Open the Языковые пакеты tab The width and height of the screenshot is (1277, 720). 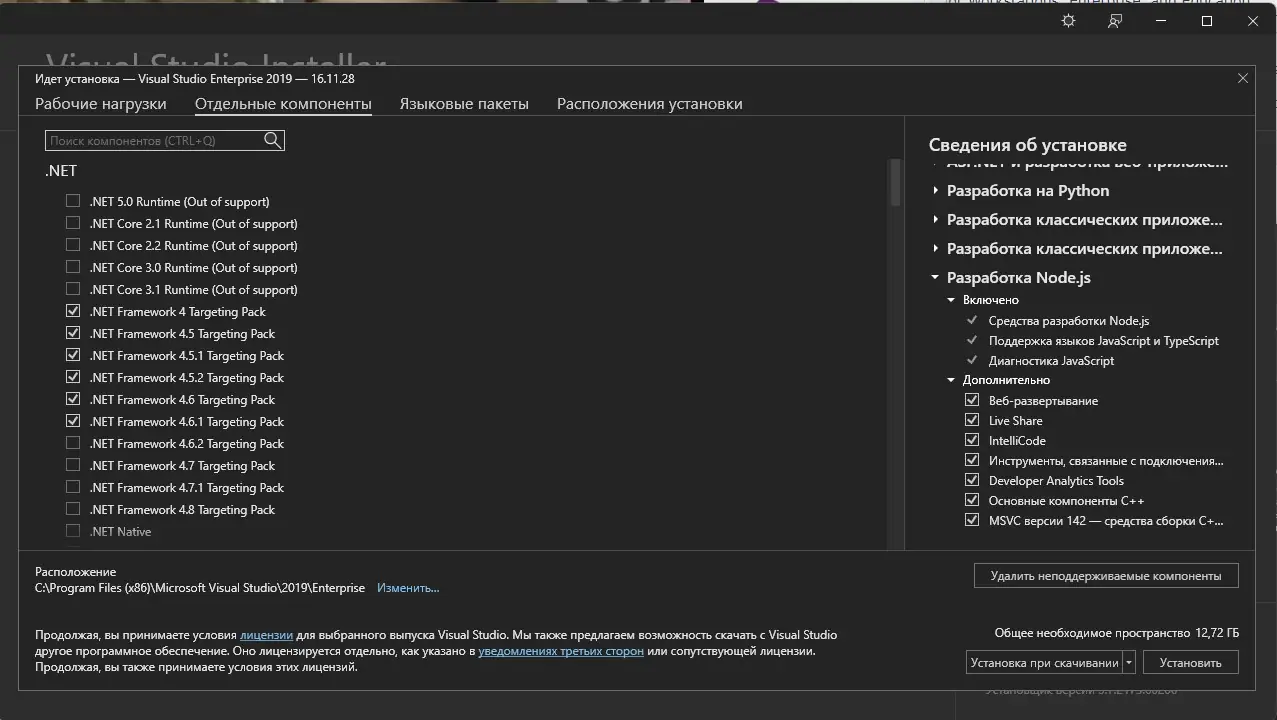(464, 104)
